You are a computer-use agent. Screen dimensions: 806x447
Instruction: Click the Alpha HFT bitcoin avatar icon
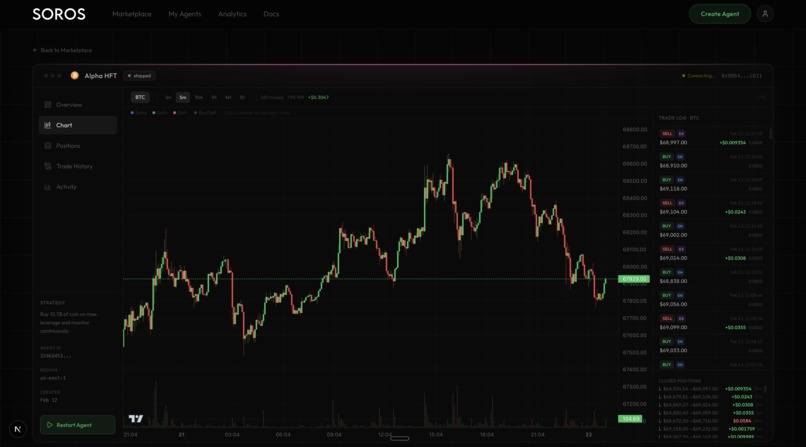pyautogui.click(x=75, y=76)
